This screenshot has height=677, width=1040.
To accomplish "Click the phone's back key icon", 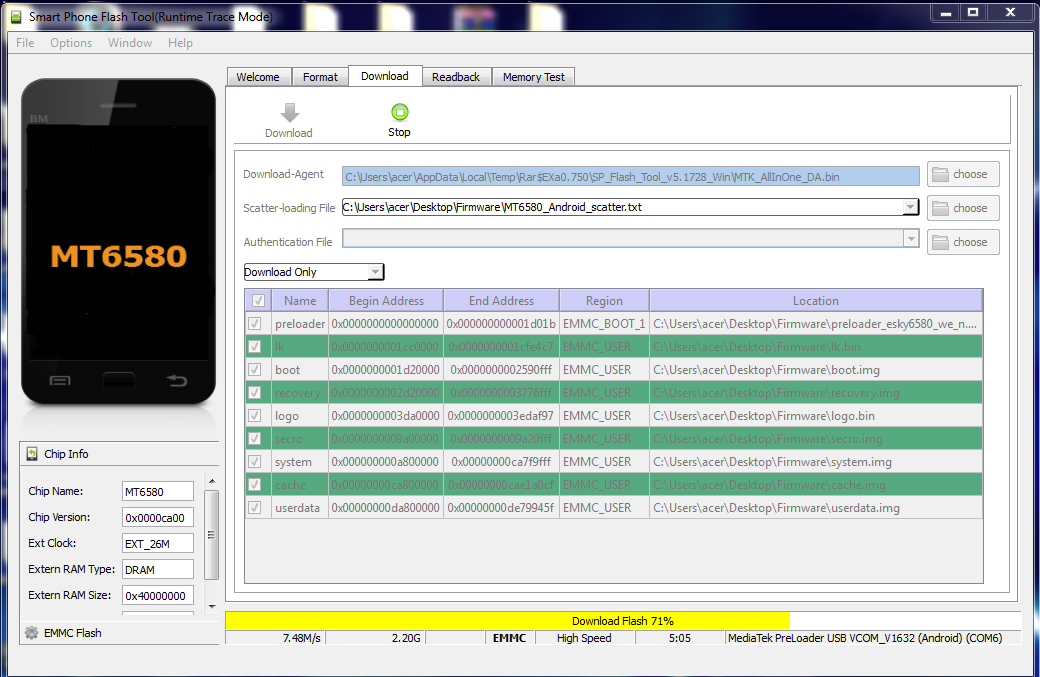I will [x=176, y=381].
